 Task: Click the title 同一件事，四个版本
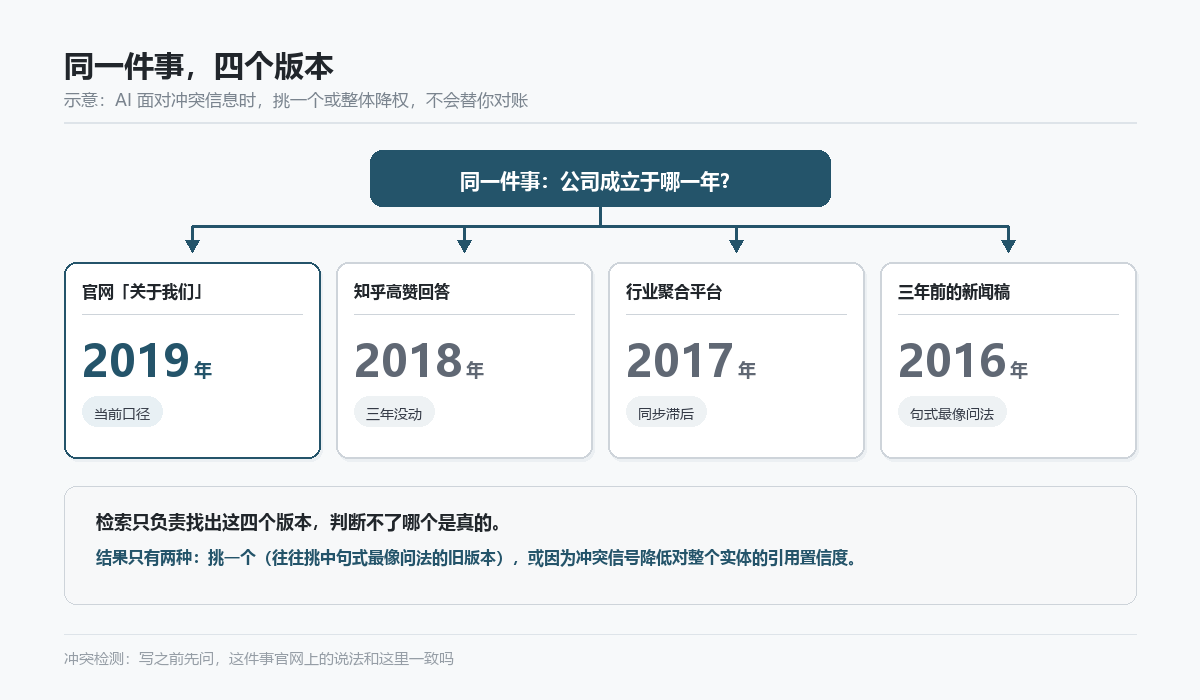pos(199,66)
